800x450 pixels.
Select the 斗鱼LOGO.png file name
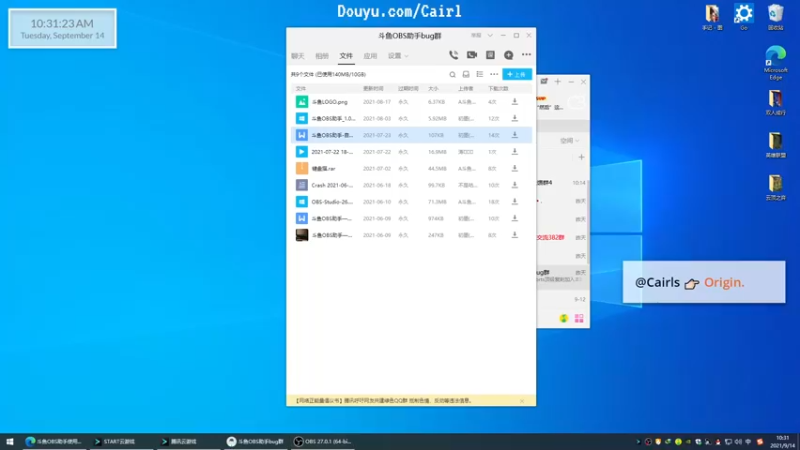(330, 102)
